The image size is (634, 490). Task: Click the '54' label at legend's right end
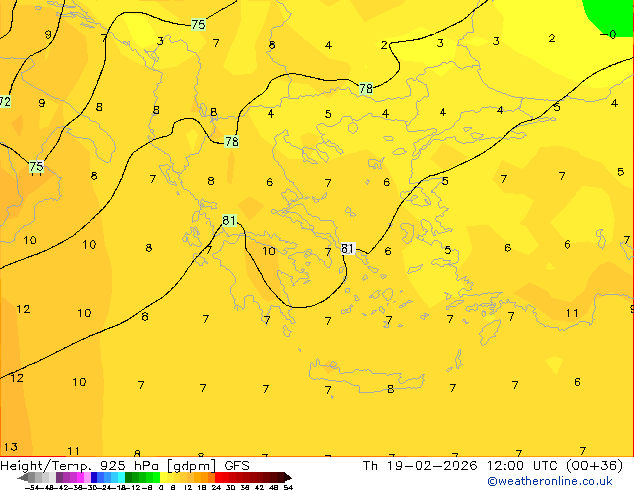click(287, 487)
